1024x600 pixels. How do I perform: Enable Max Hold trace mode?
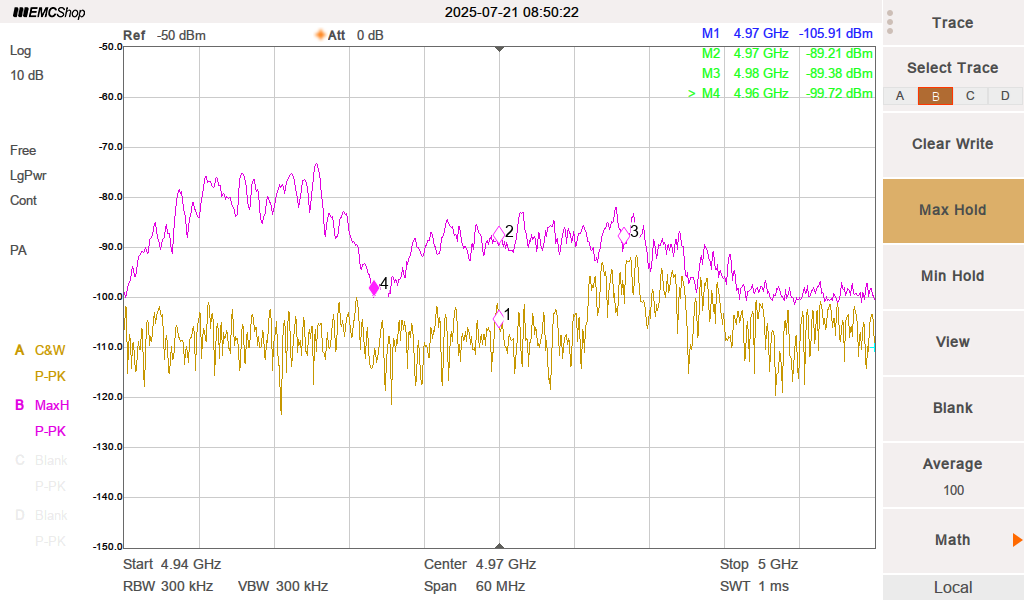coord(953,210)
